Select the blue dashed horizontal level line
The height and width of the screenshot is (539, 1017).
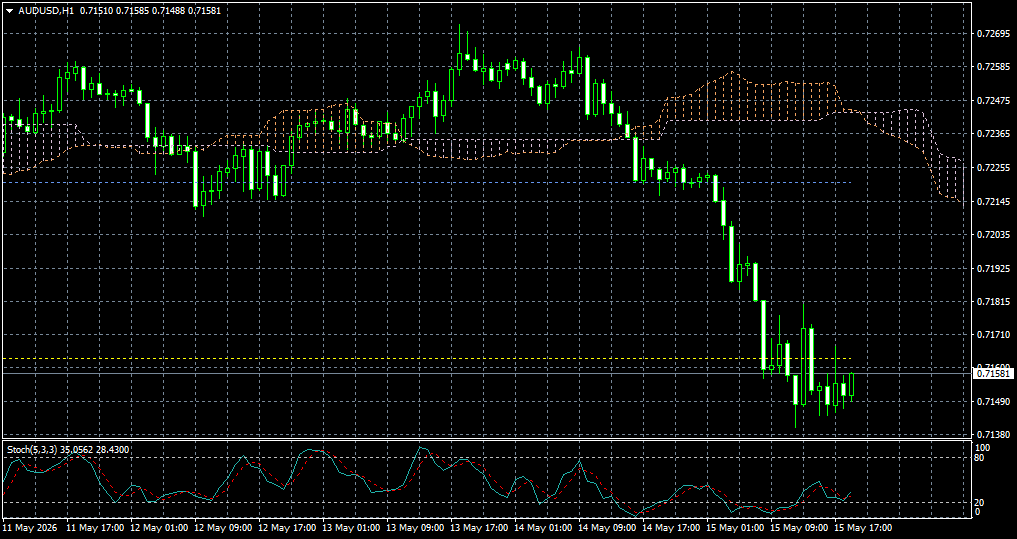point(427,182)
